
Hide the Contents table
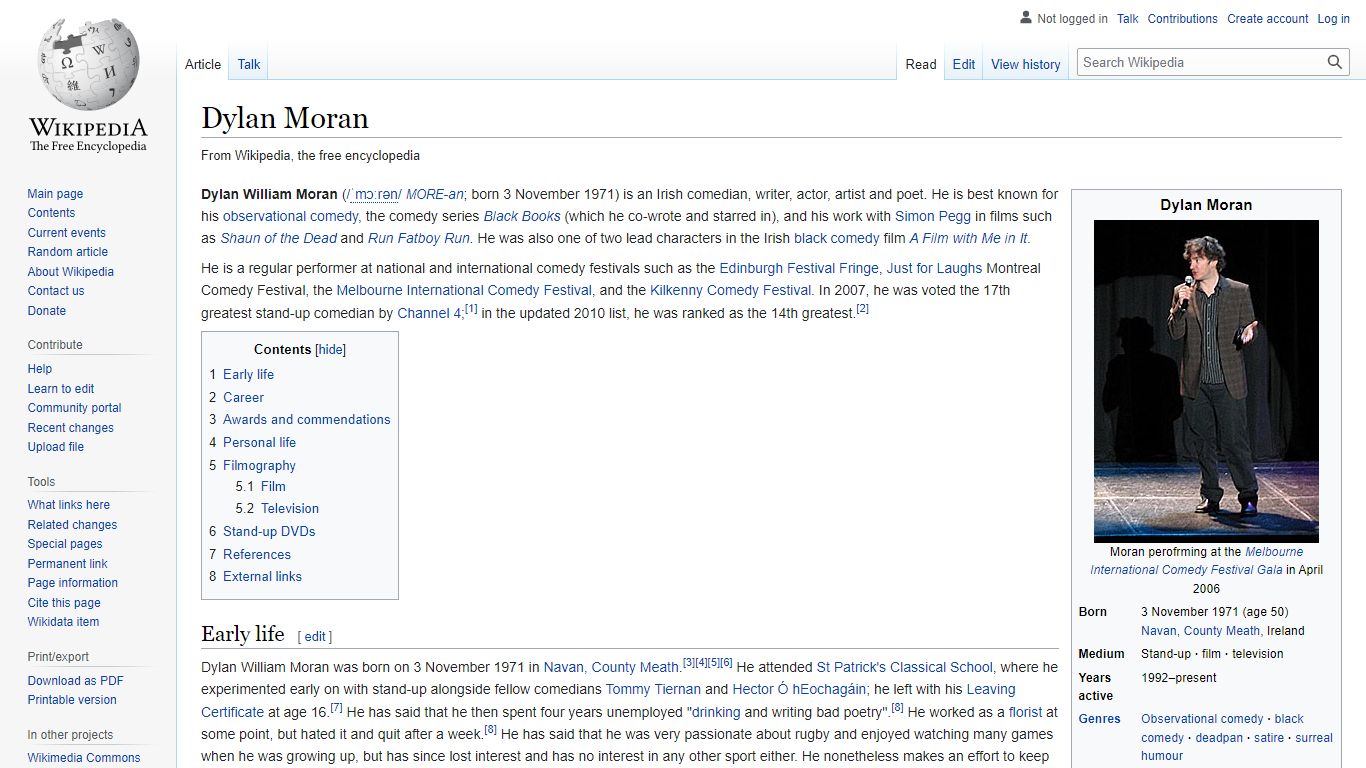click(330, 350)
